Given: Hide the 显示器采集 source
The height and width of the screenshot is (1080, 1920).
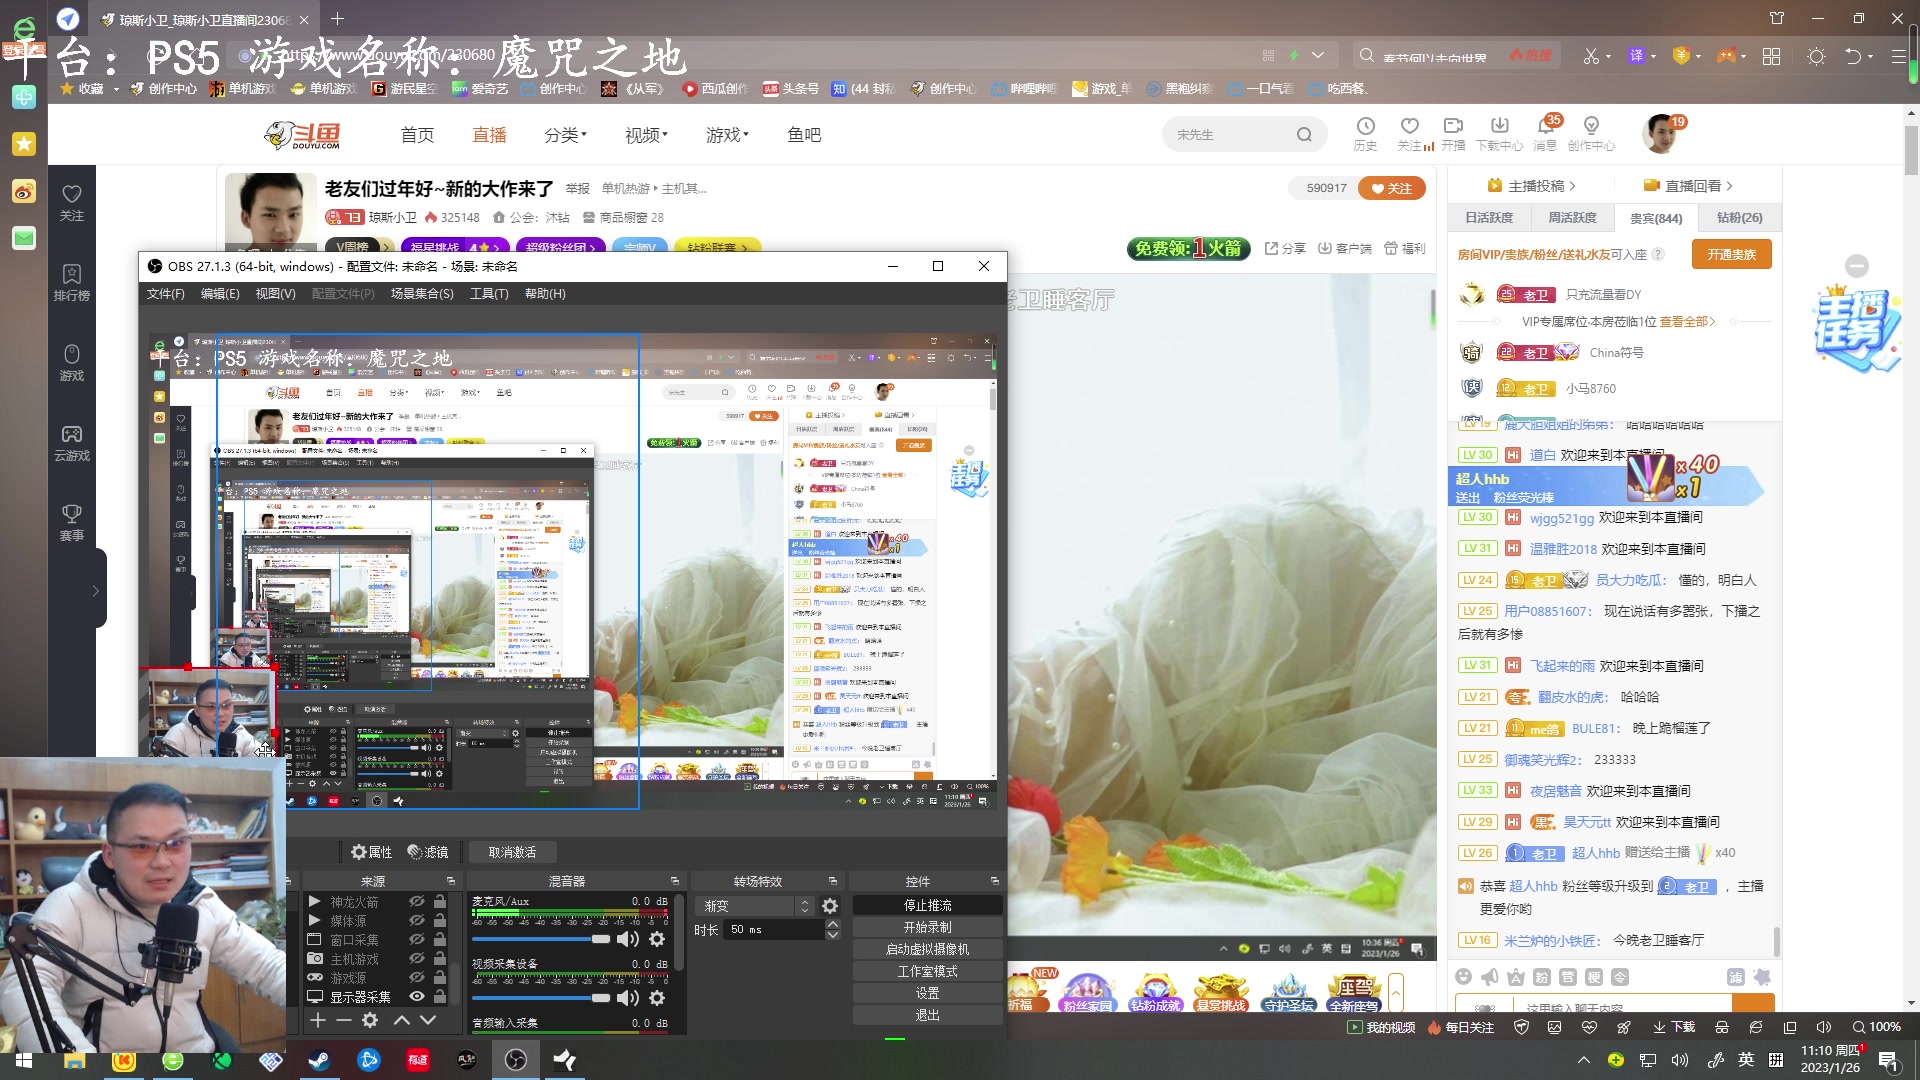Looking at the screenshot, I should click(417, 997).
